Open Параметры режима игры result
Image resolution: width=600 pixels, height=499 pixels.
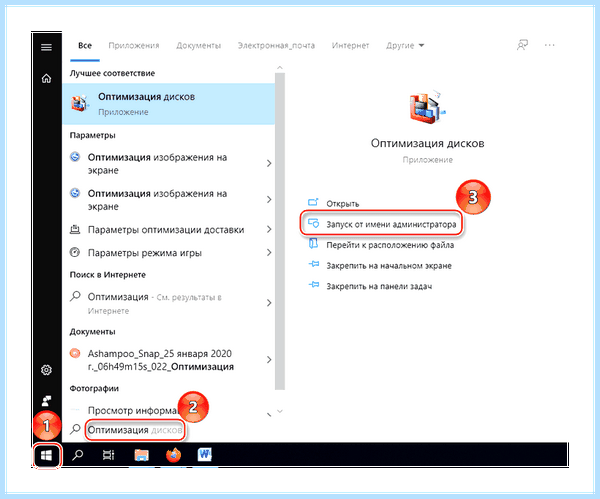[168, 253]
